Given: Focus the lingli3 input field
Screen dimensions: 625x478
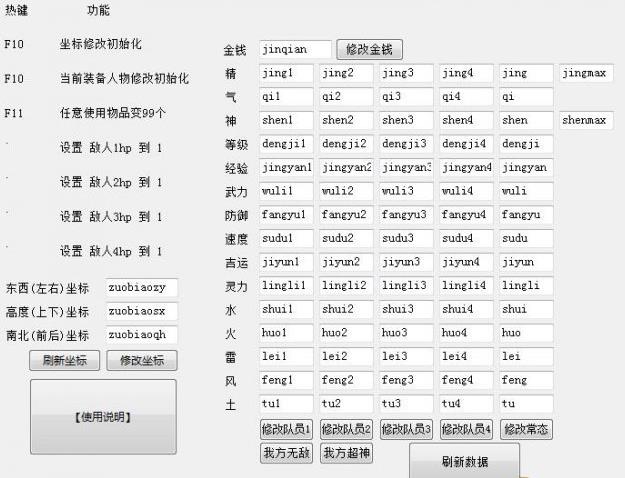Looking at the screenshot, I should [406, 285].
